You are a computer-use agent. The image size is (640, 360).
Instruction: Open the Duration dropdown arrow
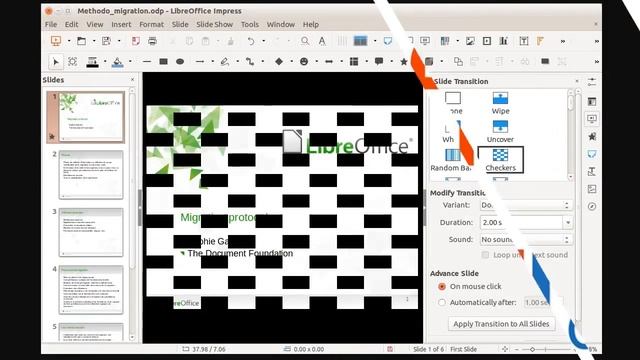tap(568, 222)
